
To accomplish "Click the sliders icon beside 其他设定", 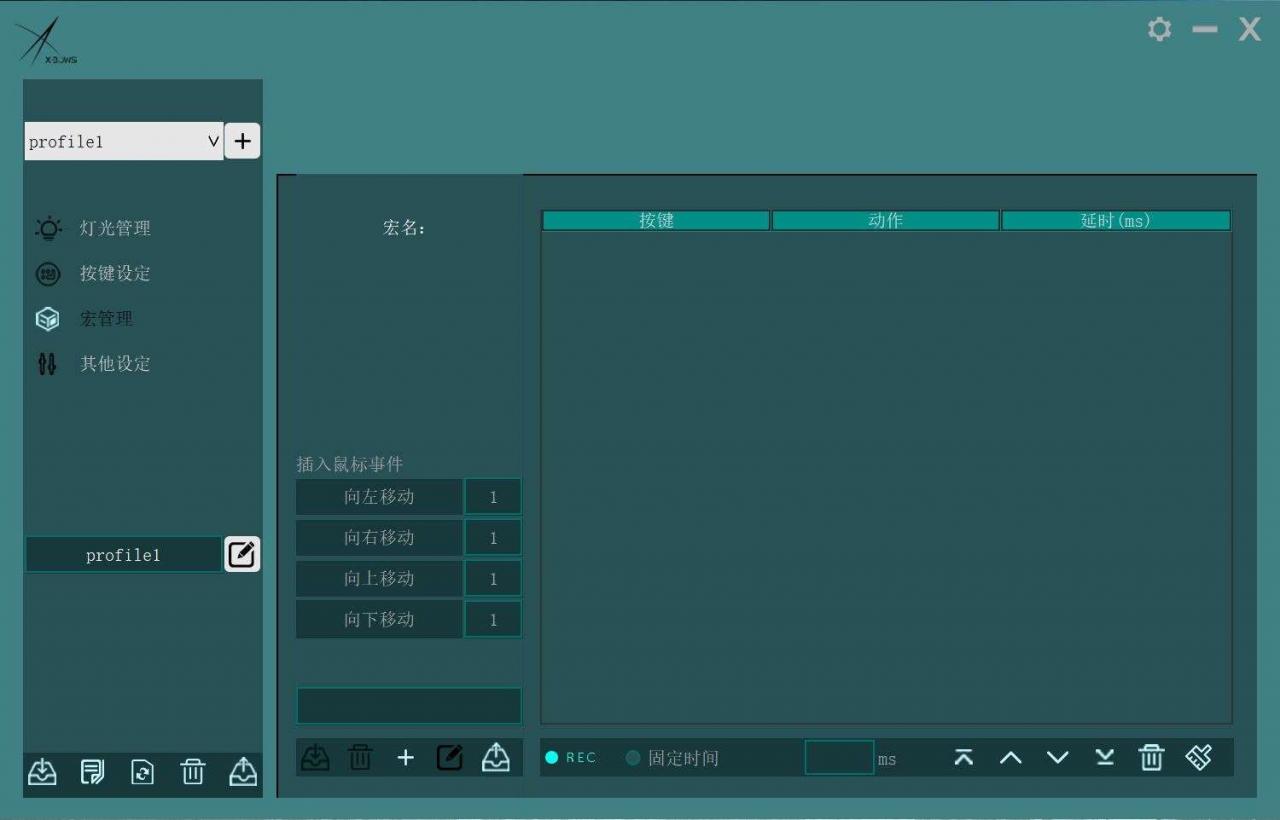I will coord(47,364).
